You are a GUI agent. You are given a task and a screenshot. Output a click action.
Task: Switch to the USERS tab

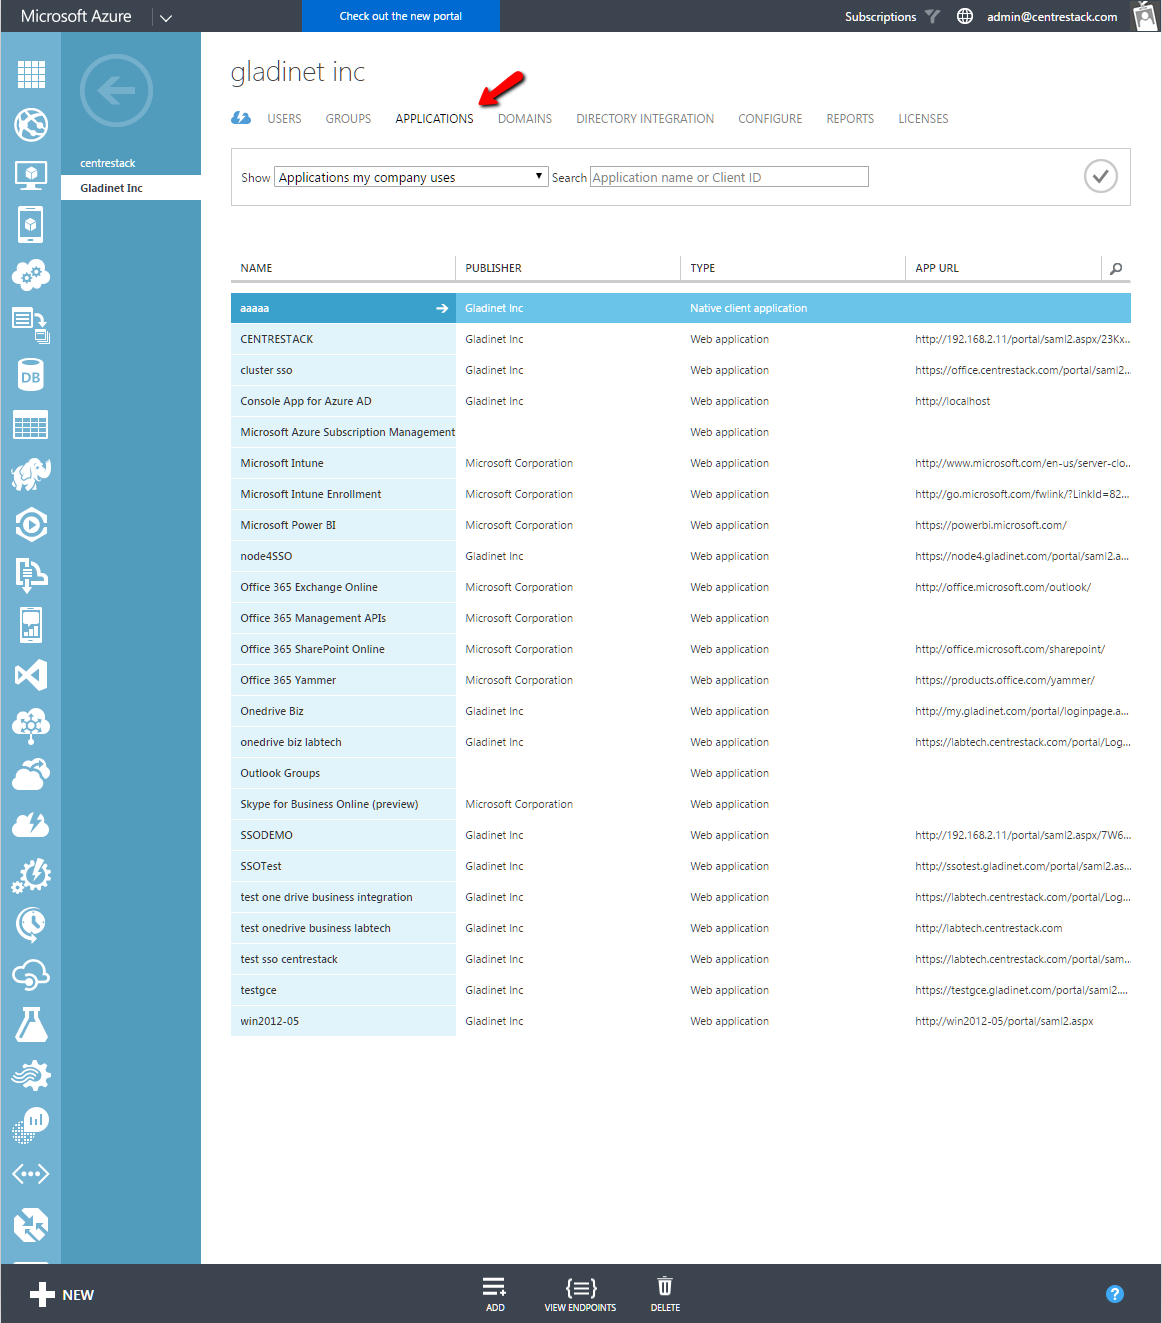click(284, 118)
